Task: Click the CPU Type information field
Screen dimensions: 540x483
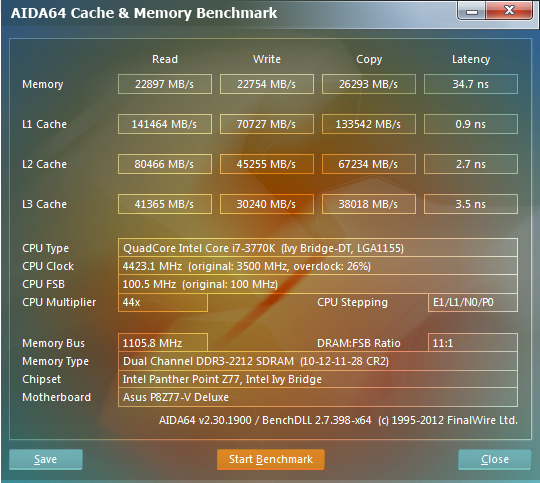Action: [318, 248]
